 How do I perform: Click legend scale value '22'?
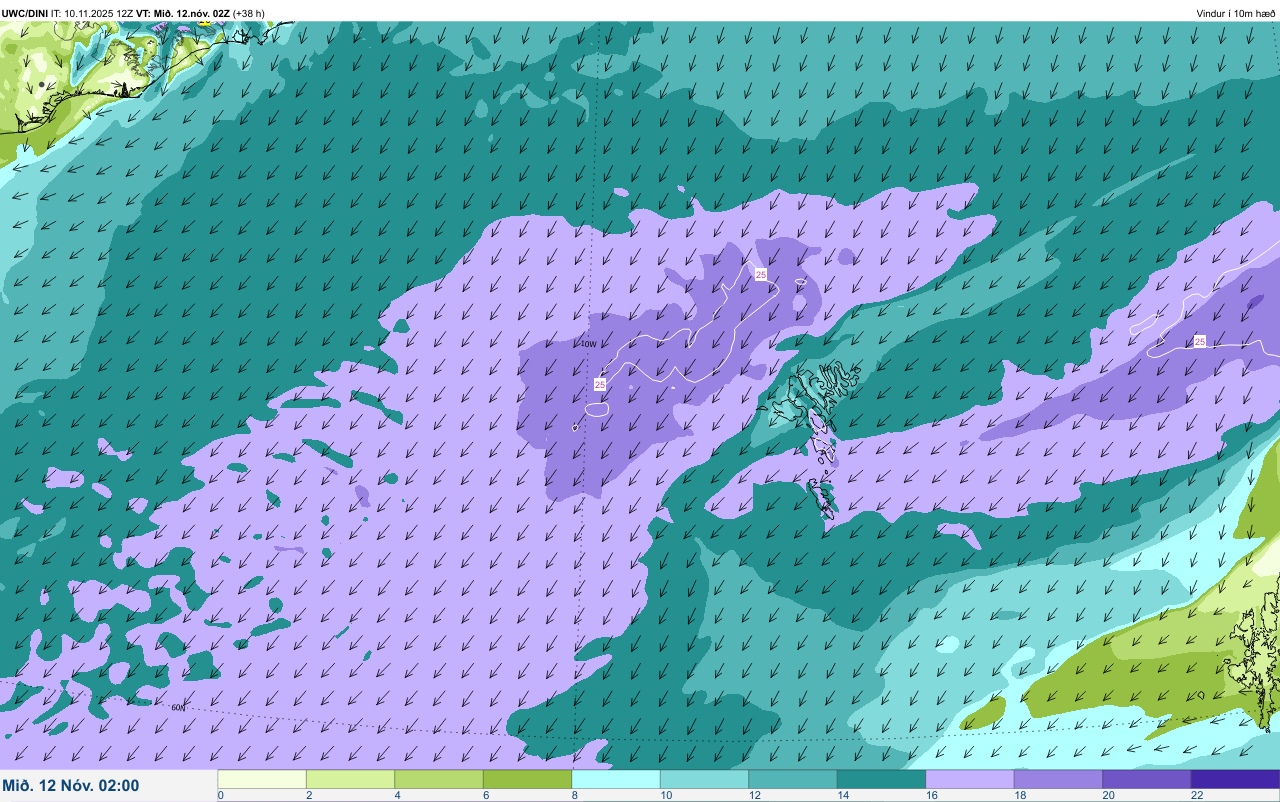[1197, 796]
